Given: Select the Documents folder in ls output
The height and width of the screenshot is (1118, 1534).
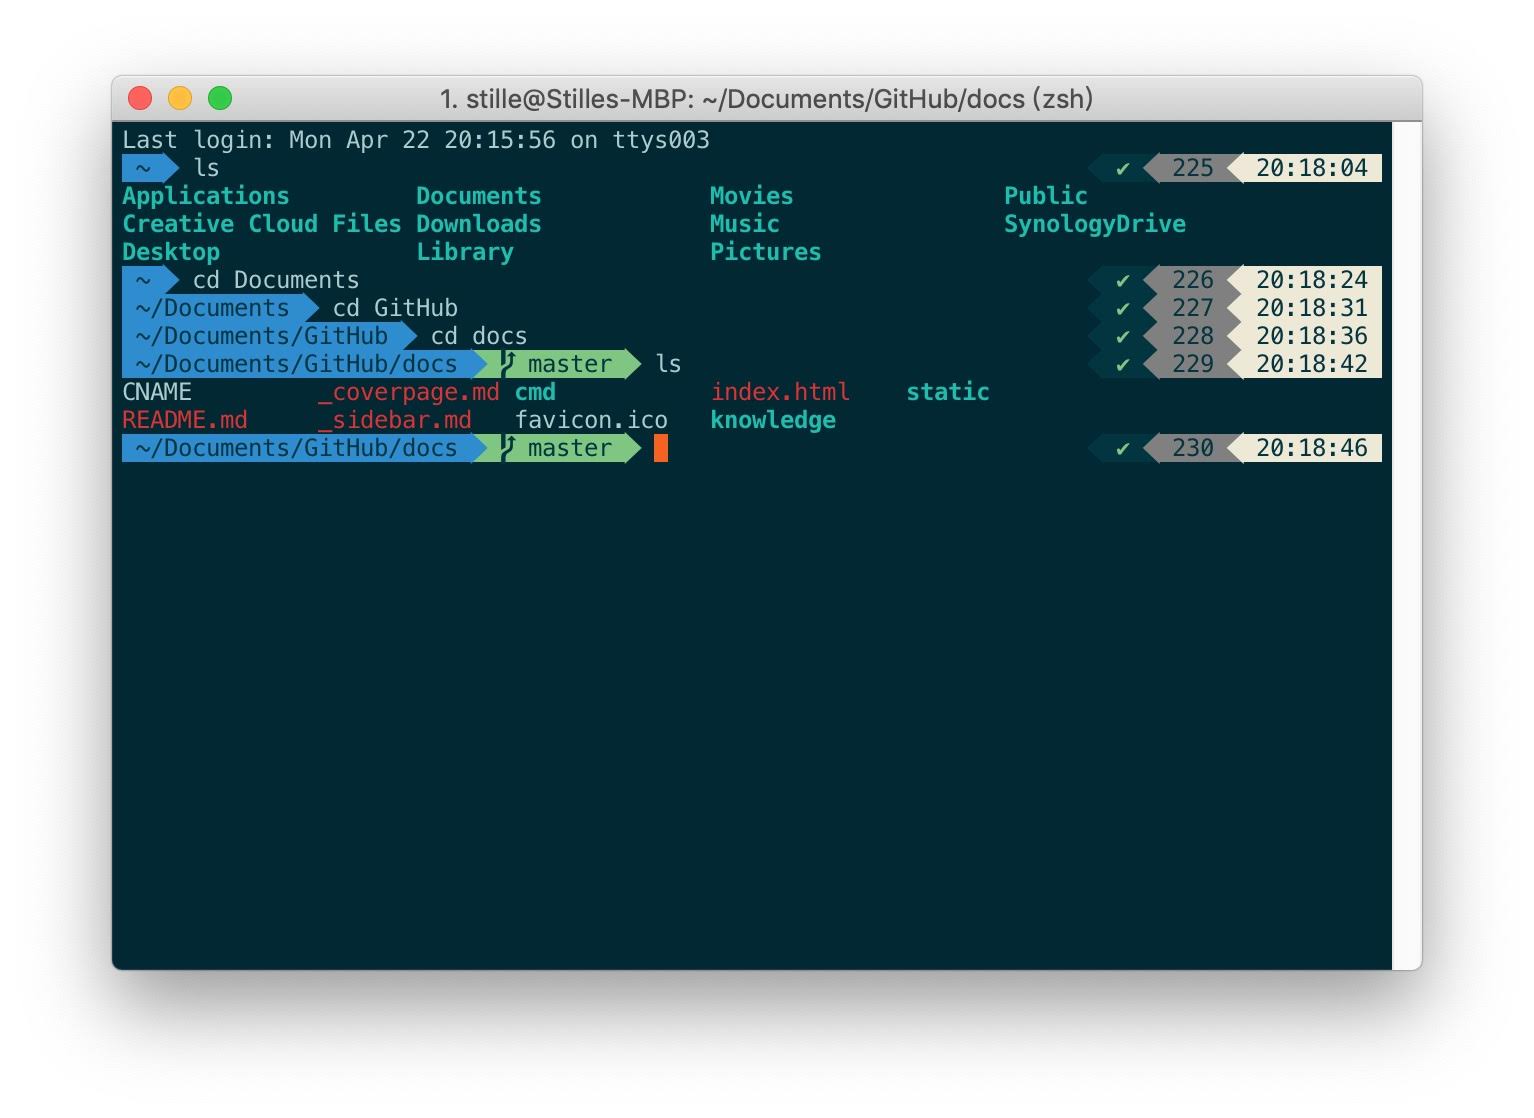Looking at the screenshot, I should coord(478,196).
